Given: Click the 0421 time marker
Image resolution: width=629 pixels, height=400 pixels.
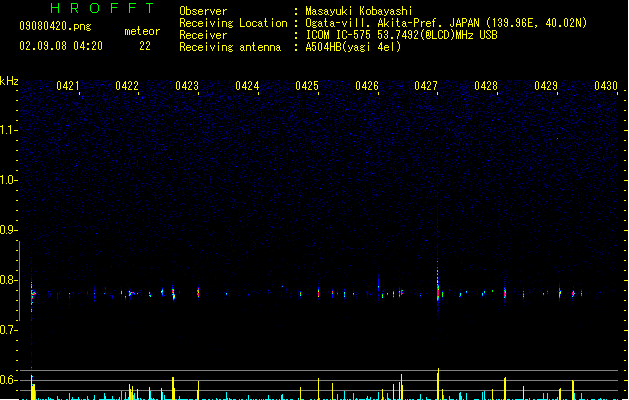Looking at the screenshot, I should tap(67, 86).
